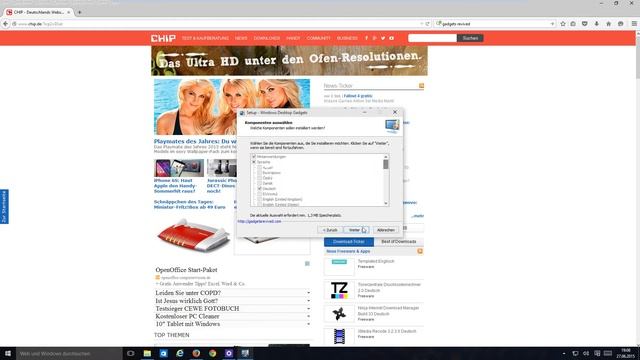The image size is (640, 360).
Task: Open the TZ download entry thumbnail
Action: (x=339, y=290)
